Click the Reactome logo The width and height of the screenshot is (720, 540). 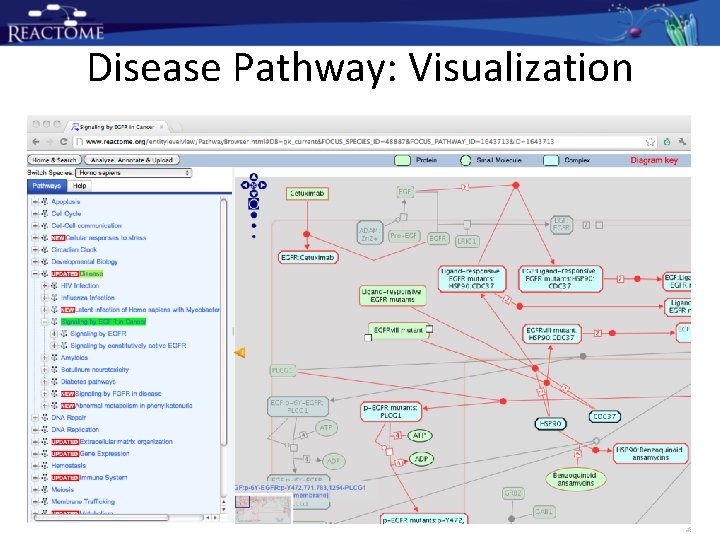[x=55, y=23]
